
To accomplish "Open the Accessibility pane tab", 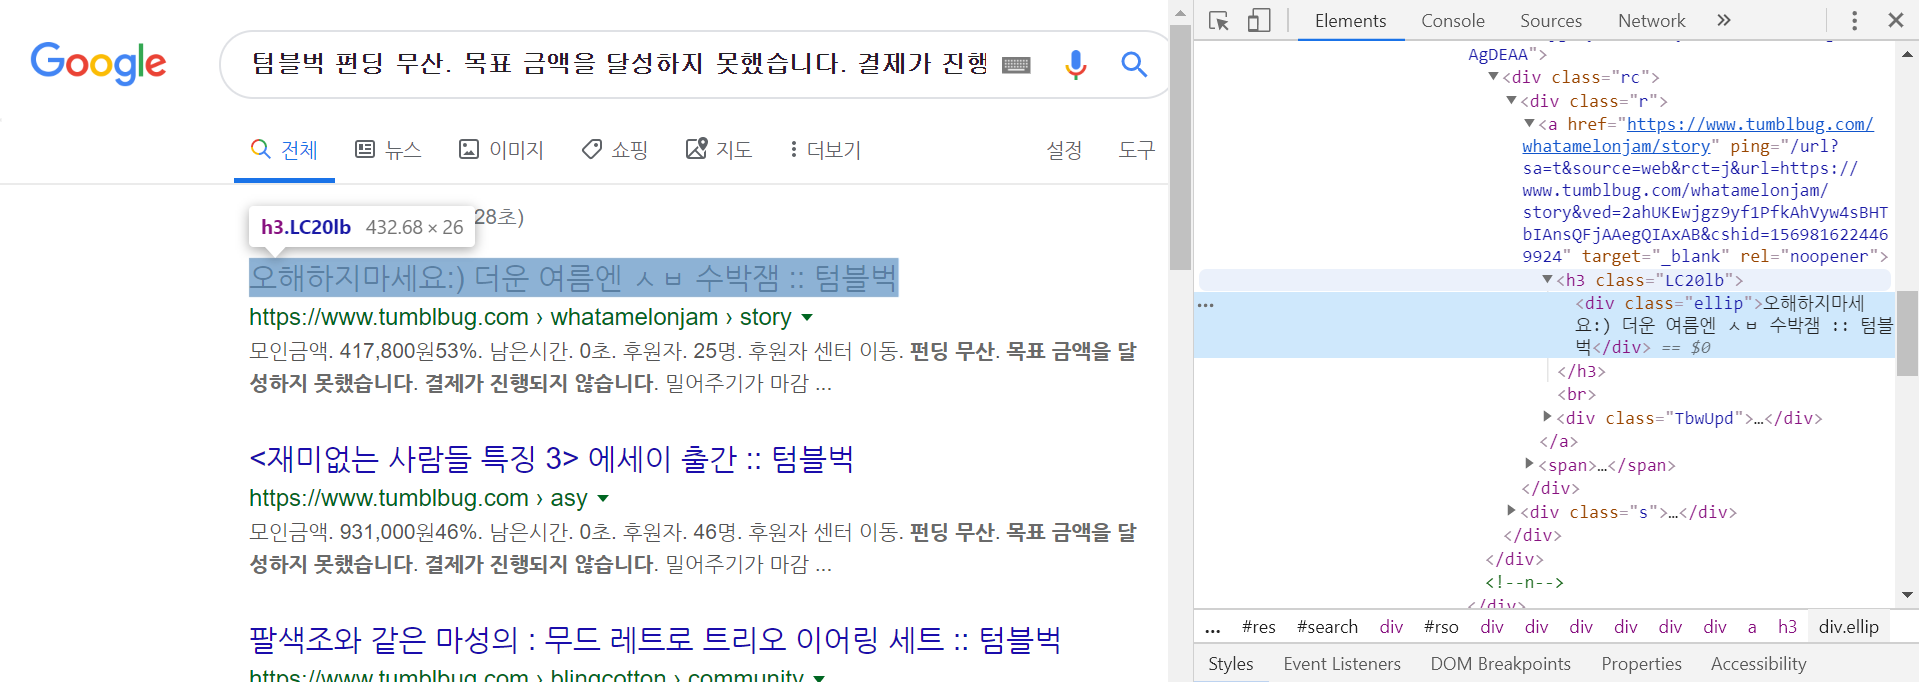I will point(1758,664).
